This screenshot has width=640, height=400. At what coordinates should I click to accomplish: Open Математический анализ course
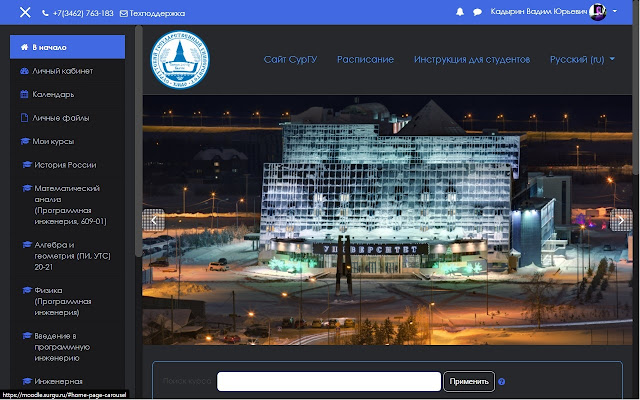[x=67, y=205]
